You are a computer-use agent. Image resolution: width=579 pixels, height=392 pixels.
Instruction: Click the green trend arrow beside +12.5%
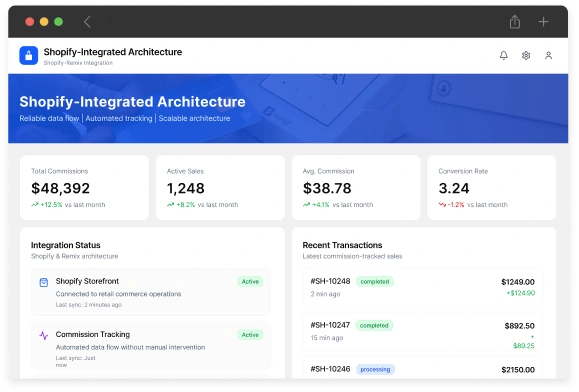pyautogui.click(x=35, y=204)
